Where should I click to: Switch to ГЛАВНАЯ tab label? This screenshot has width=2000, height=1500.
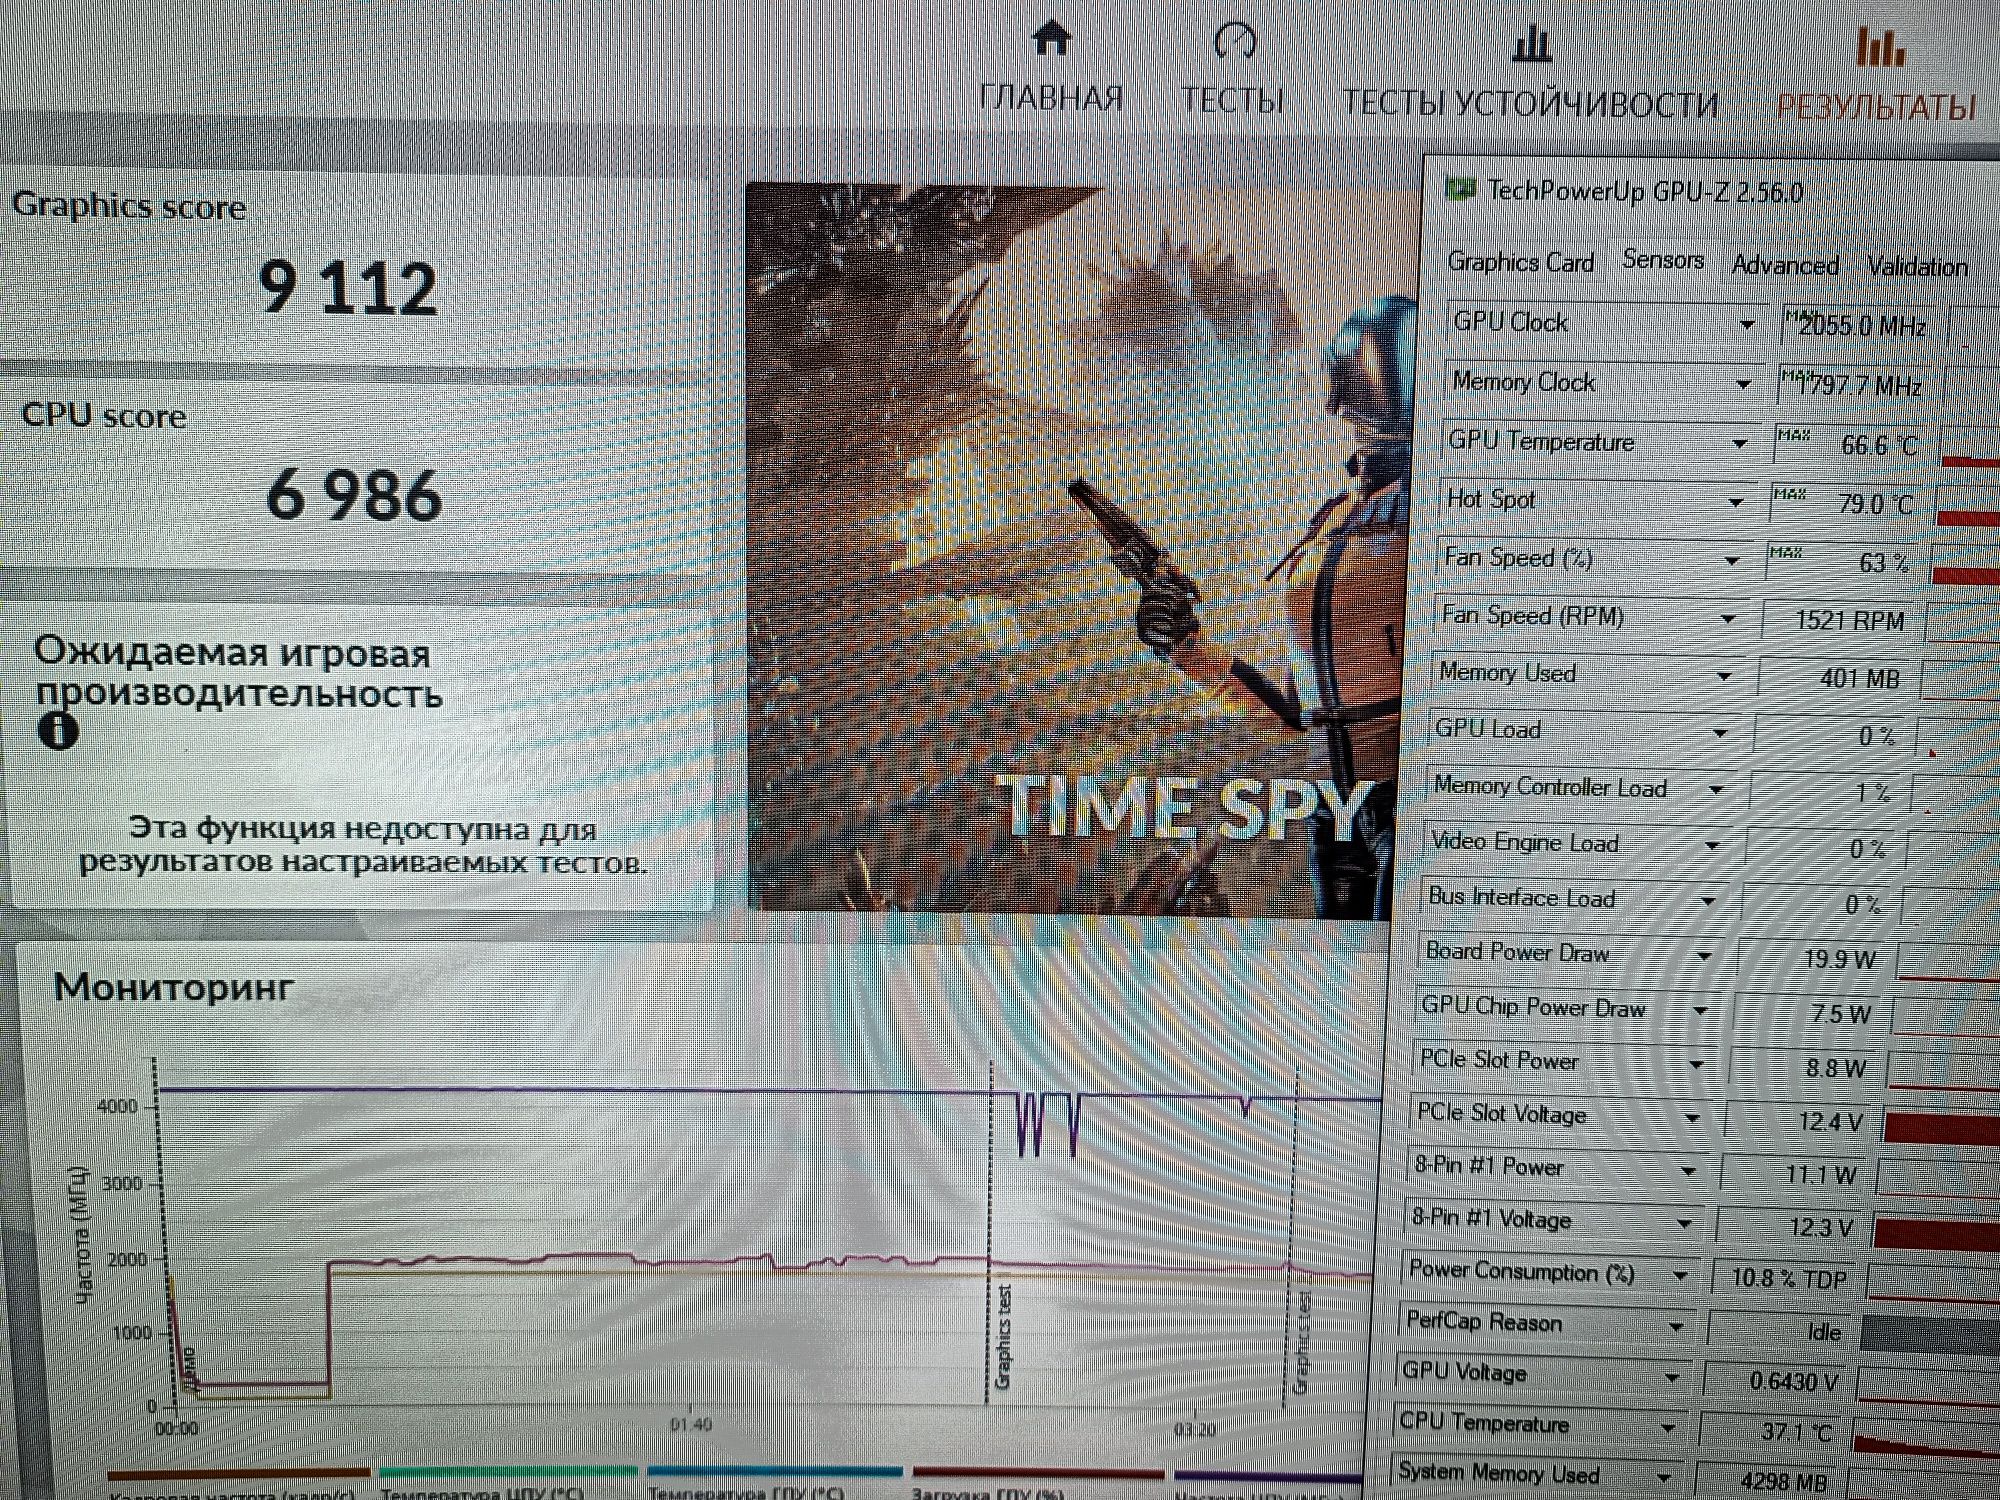[x=1051, y=98]
